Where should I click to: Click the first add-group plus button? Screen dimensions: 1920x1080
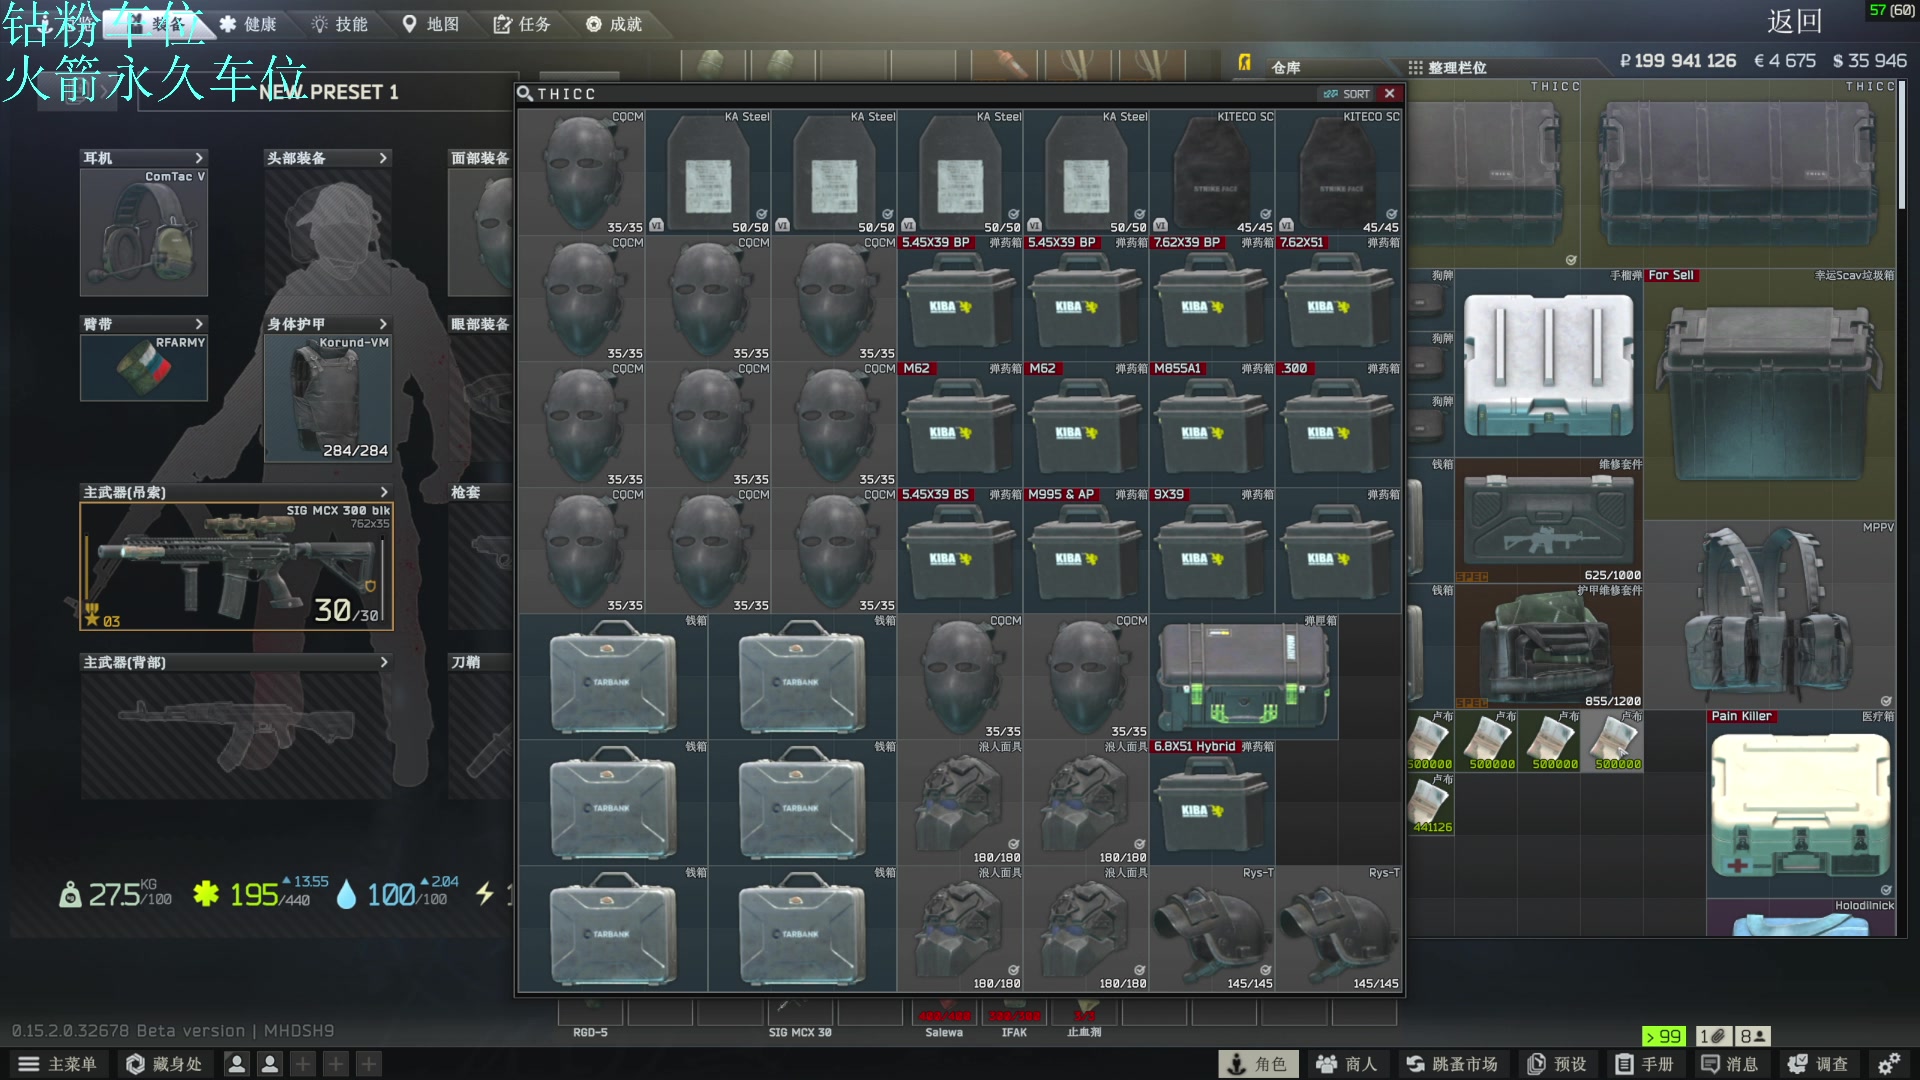click(303, 1064)
